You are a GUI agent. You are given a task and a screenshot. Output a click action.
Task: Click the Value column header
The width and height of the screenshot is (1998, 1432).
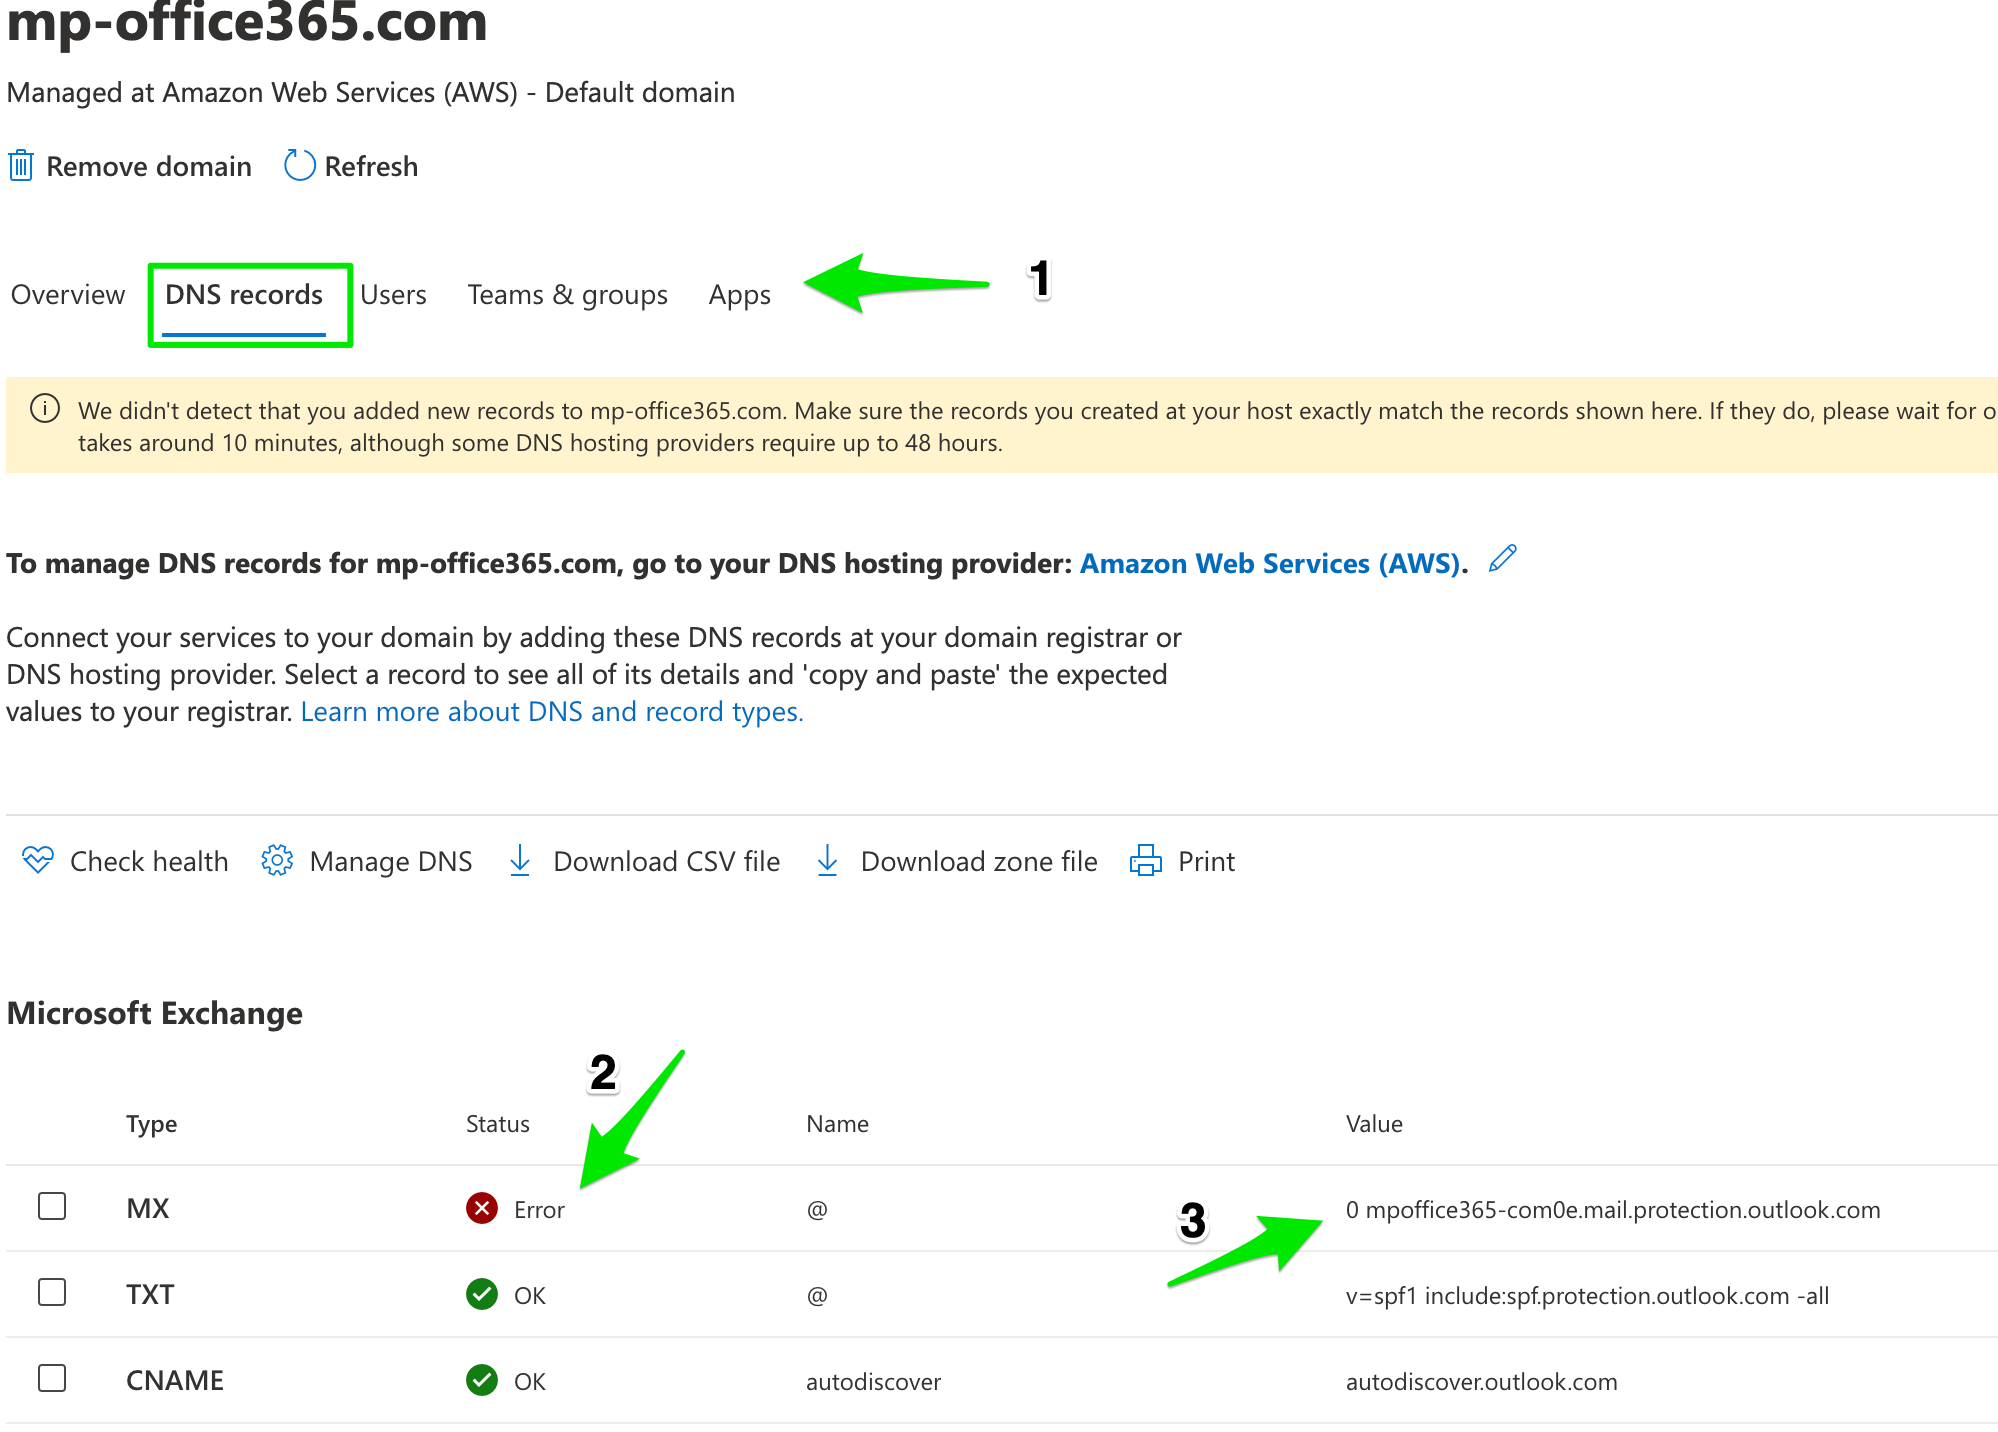1374,1124
